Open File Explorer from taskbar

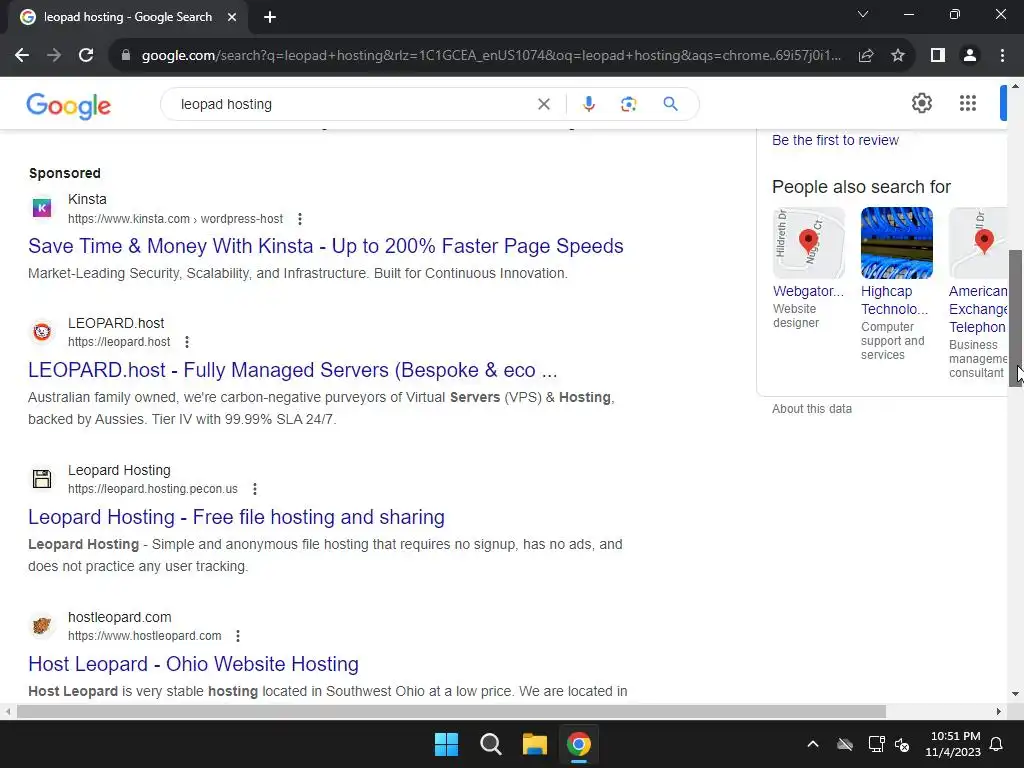534,744
